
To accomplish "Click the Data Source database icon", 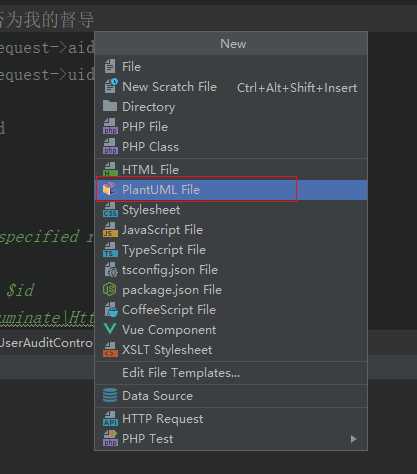I will coord(110,396).
